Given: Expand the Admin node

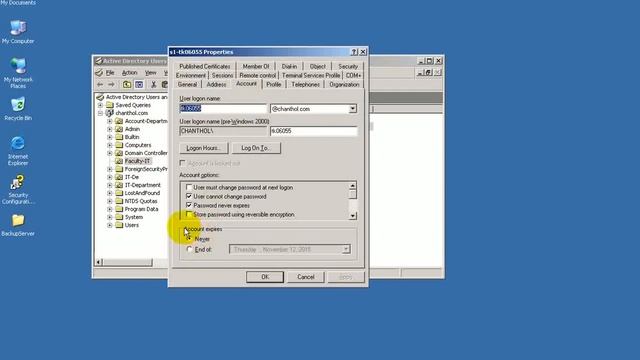Looking at the screenshot, I should pos(109,129).
